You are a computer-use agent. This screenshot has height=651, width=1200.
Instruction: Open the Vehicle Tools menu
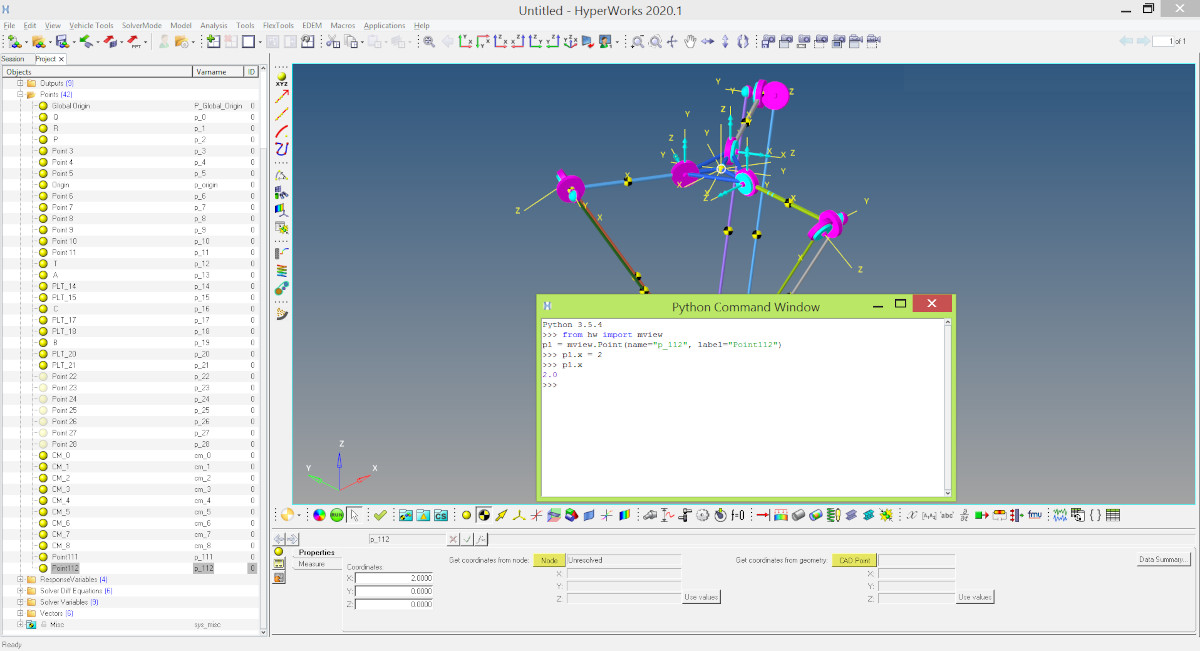(90, 25)
